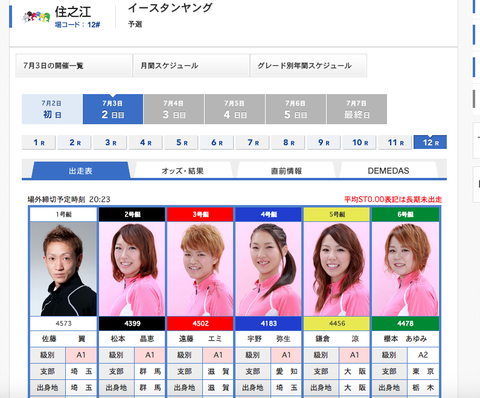The image size is (480, 398).
Task: Click the black 2号艇 header
Action: [x=132, y=214]
